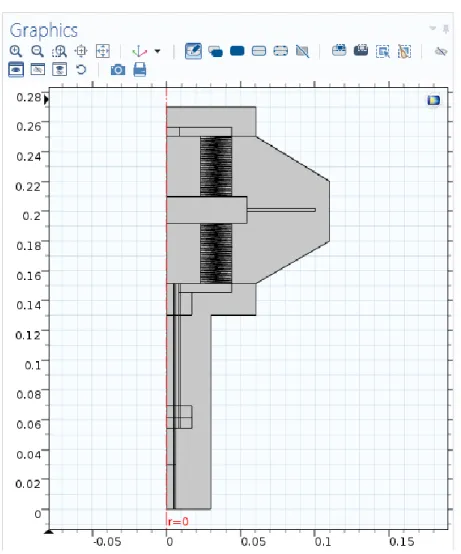Click the red r=0 axis label

(178, 521)
